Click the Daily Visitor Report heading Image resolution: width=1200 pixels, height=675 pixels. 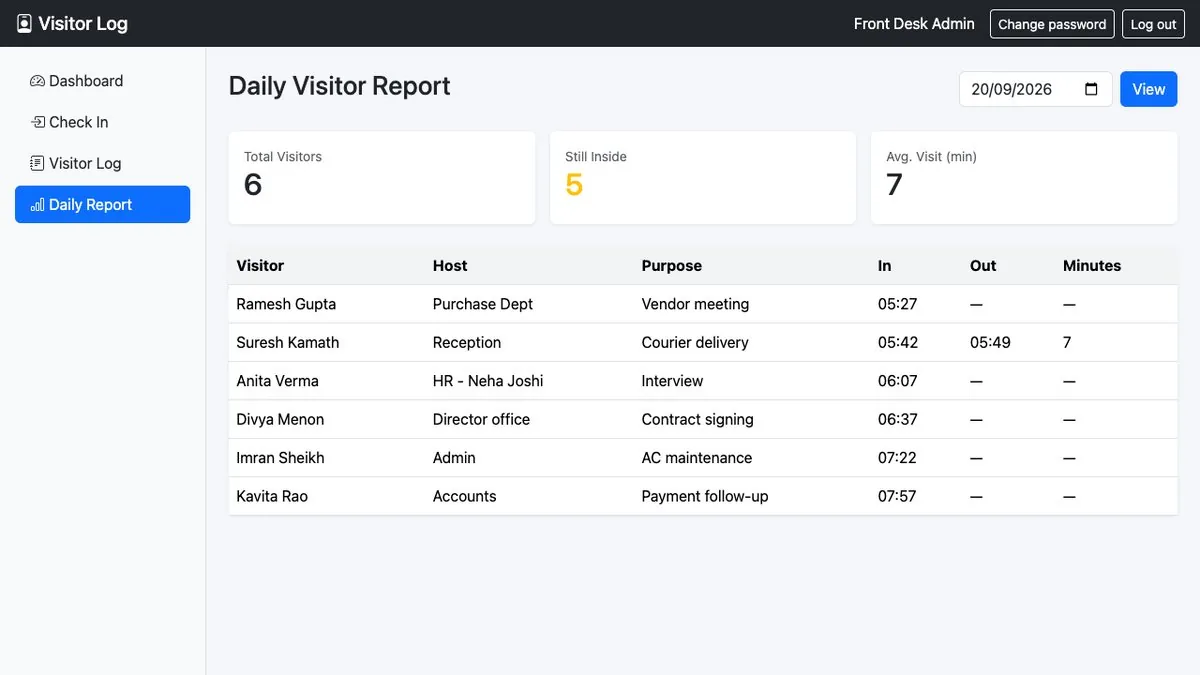(339, 86)
